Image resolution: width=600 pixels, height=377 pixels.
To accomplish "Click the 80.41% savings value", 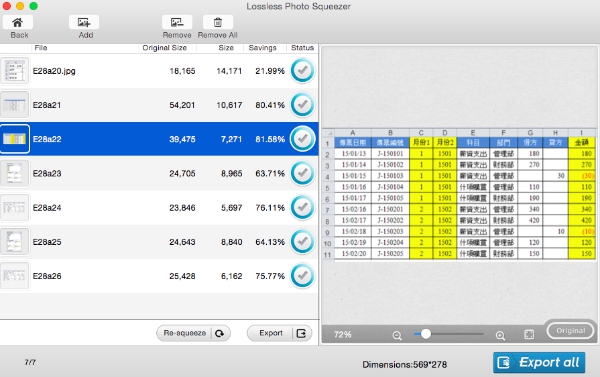I will [x=270, y=105].
